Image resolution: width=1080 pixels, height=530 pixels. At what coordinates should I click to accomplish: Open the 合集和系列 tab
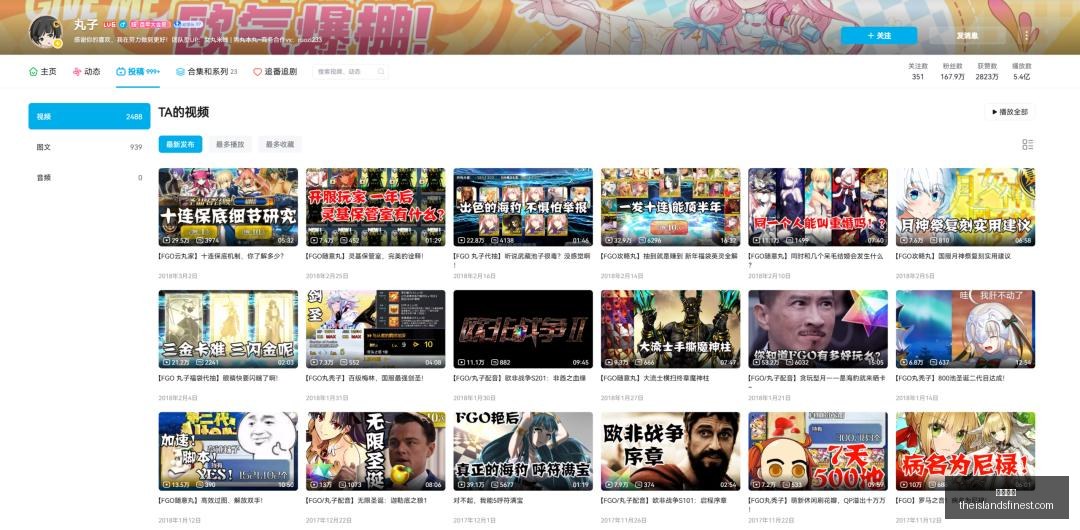click(207, 72)
